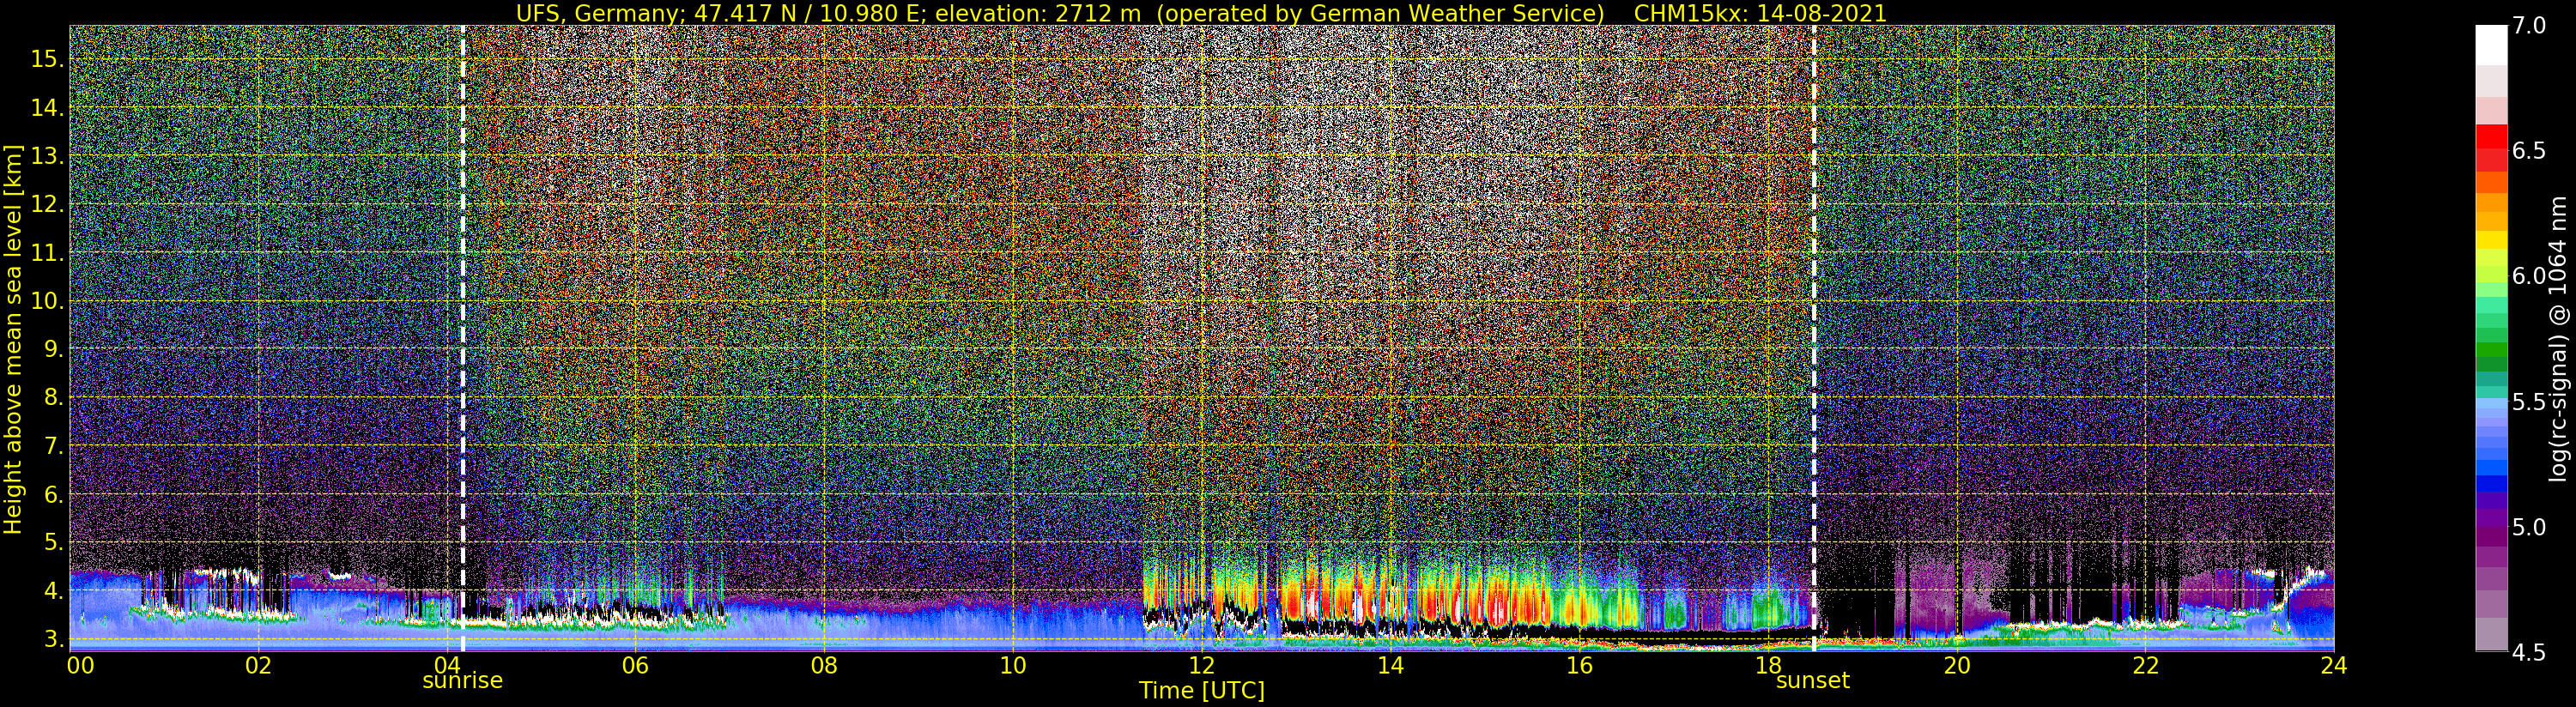
Task: Click the time axis tick '02'
Action: click(x=259, y=666)
